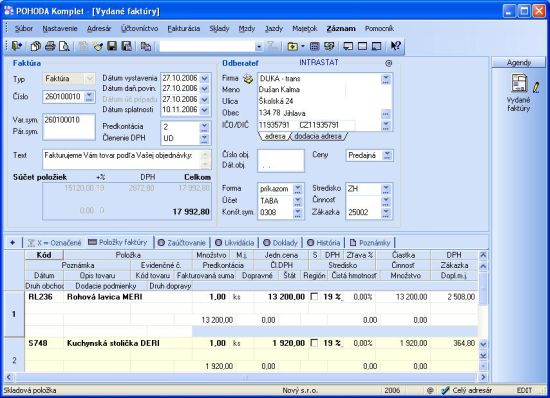Open the Účtovníctvo menu
Image resolution: width=550 pixels, height=398 pixels.
pyautogui.click(x=140, y=29)
